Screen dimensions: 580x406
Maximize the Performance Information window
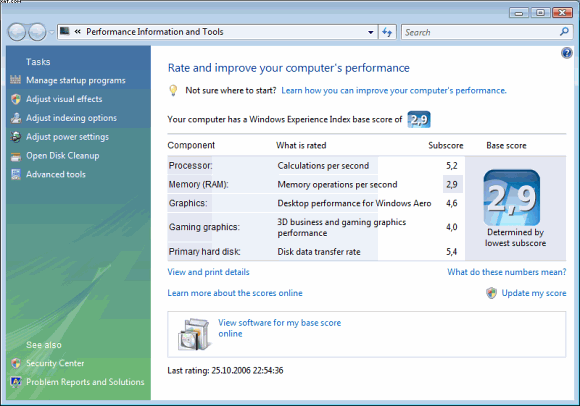coord(540,13)
